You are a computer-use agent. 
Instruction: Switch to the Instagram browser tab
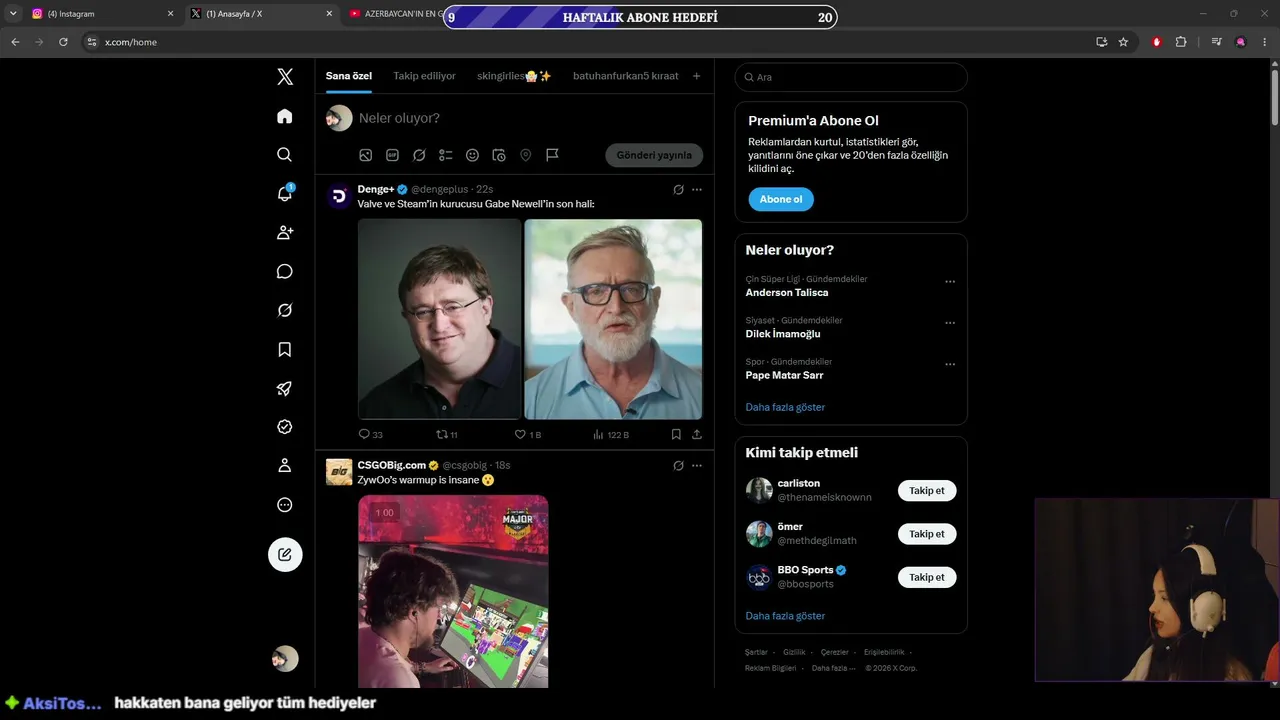point(100,14)
